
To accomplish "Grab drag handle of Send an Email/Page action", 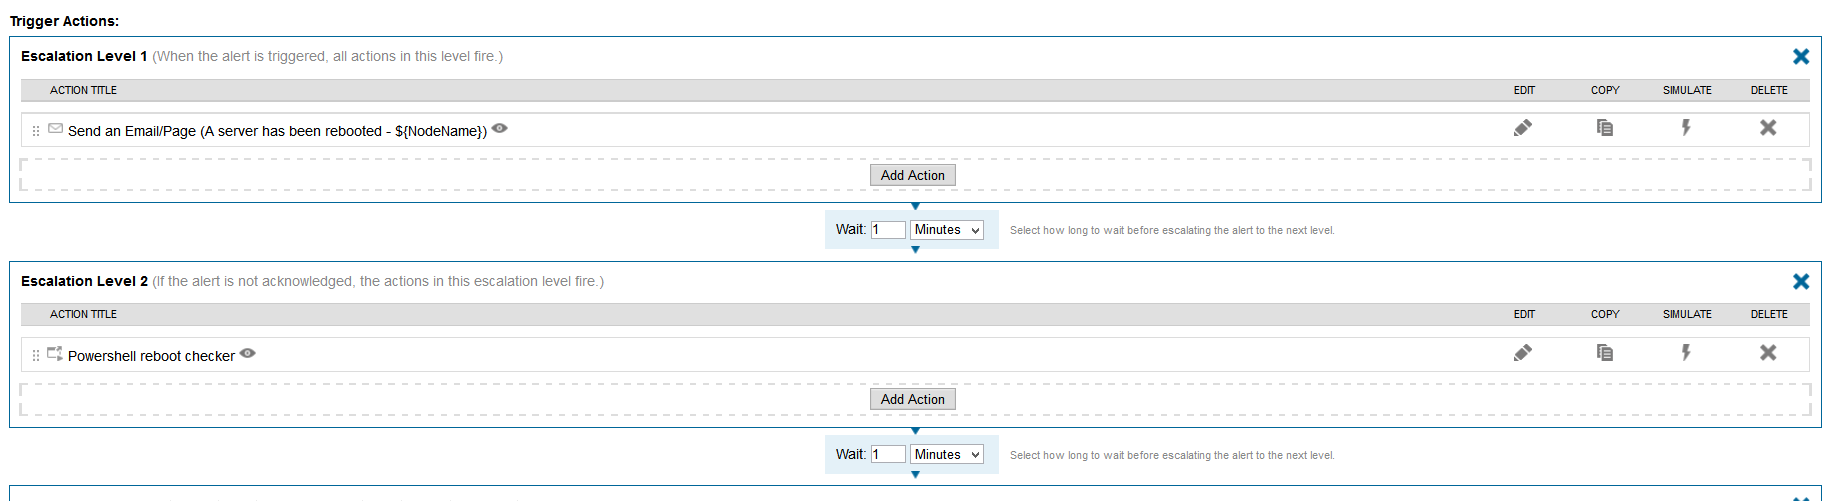I will [x=36, y=131].
